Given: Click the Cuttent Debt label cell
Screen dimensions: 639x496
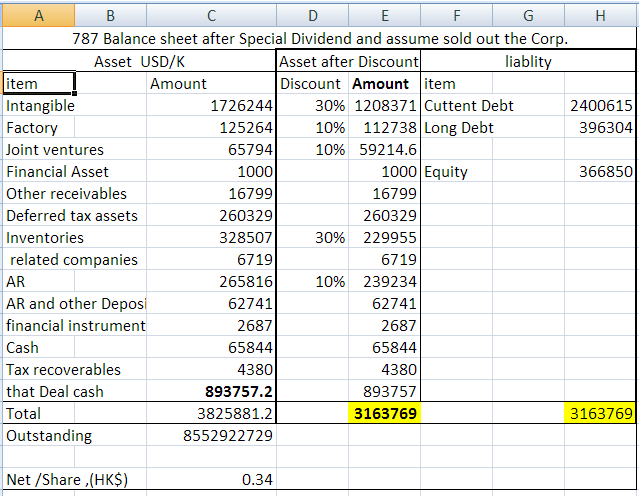Looking at the screenshot, I should coord(456,106).
